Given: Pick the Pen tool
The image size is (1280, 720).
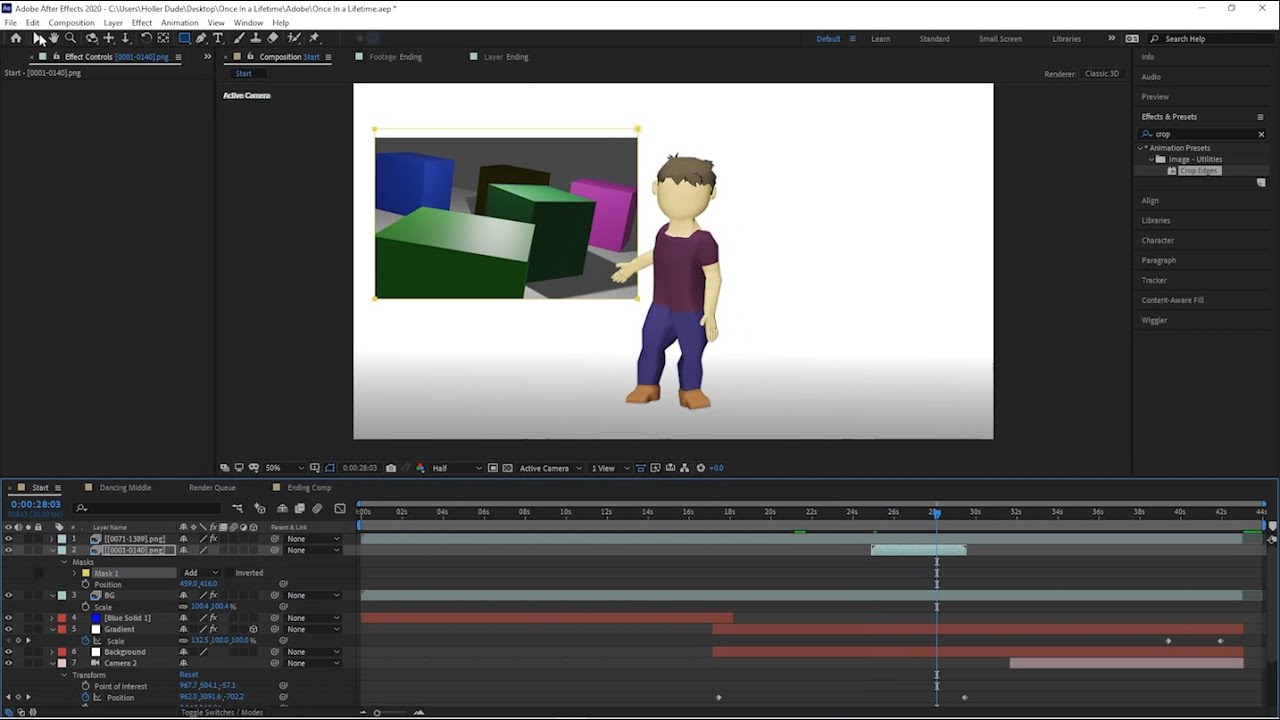Looking at the screenshot, I should coord(201,38).
